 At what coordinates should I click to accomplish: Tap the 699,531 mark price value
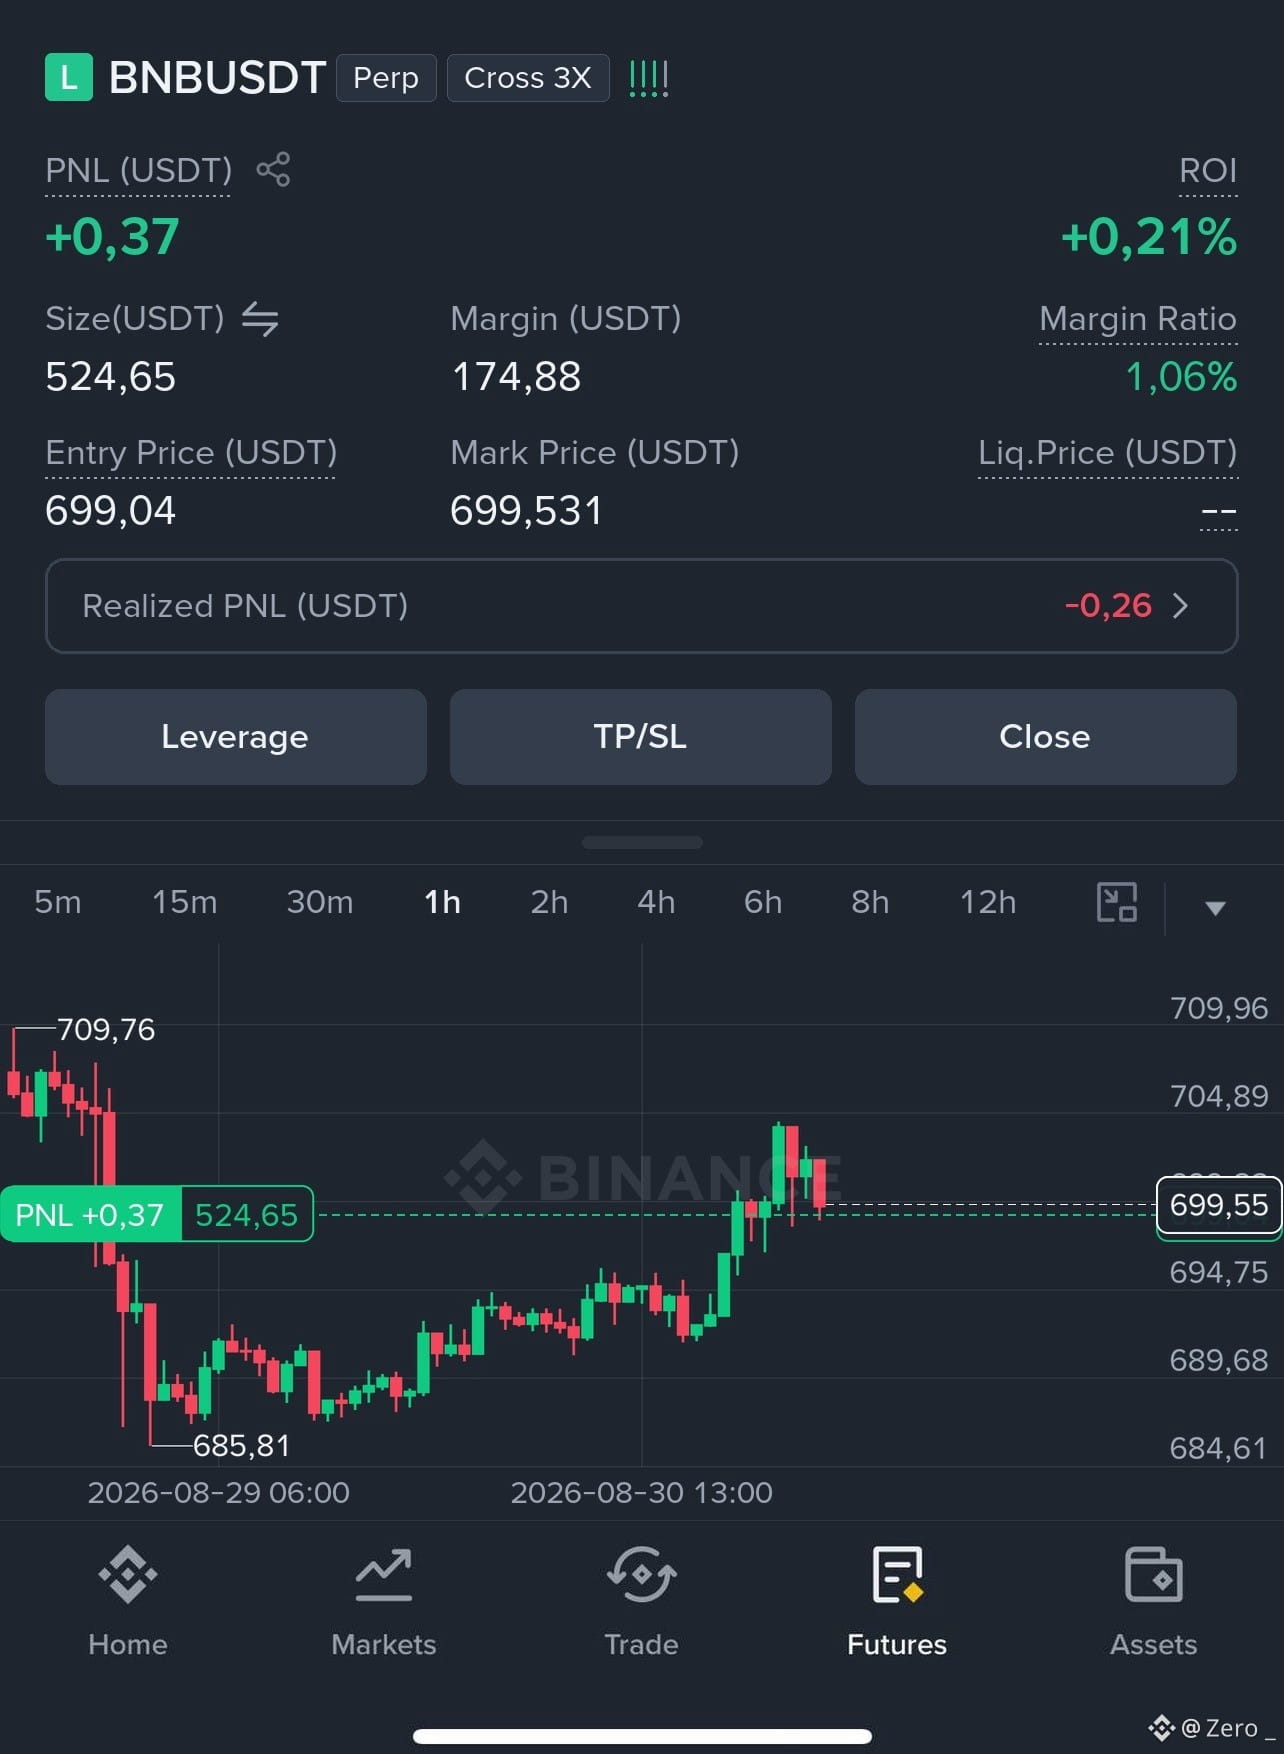[x=526, y=511]
